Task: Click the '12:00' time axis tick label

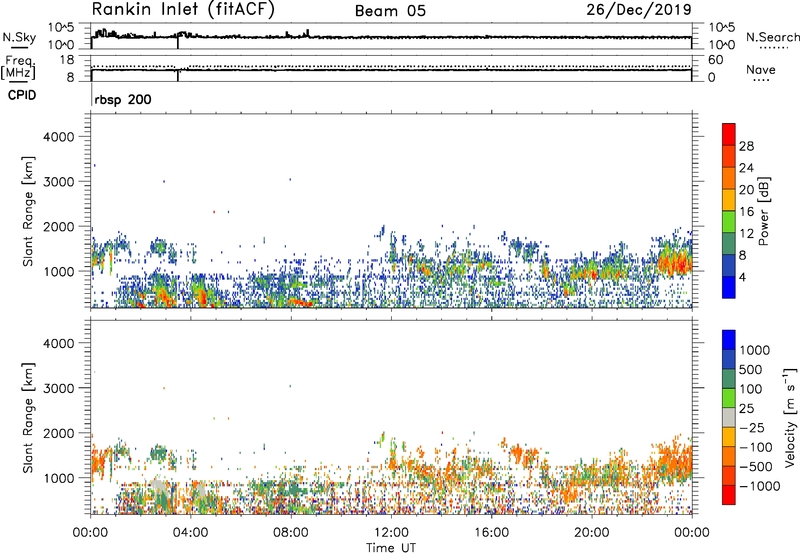Action: coord(391,533)
